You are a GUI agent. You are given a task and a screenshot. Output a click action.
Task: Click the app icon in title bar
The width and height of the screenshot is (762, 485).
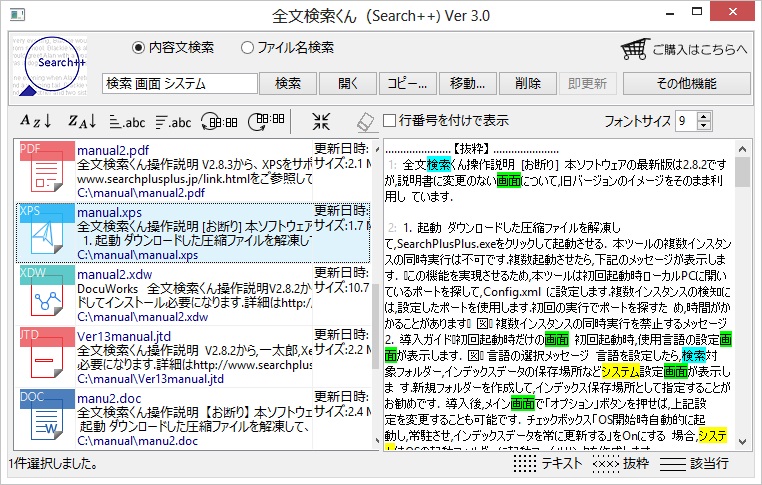coord(17,15)
